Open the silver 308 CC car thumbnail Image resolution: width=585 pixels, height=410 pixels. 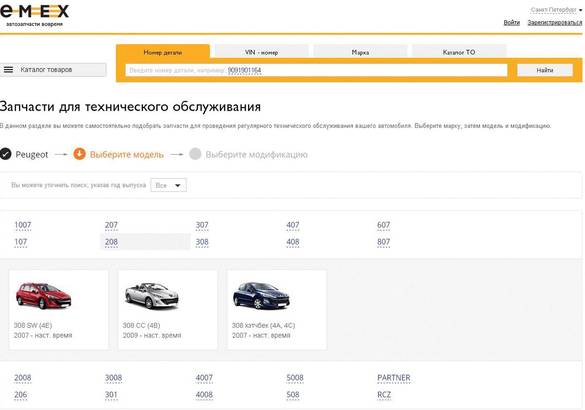pyautogui.click(x=152, y=295)
